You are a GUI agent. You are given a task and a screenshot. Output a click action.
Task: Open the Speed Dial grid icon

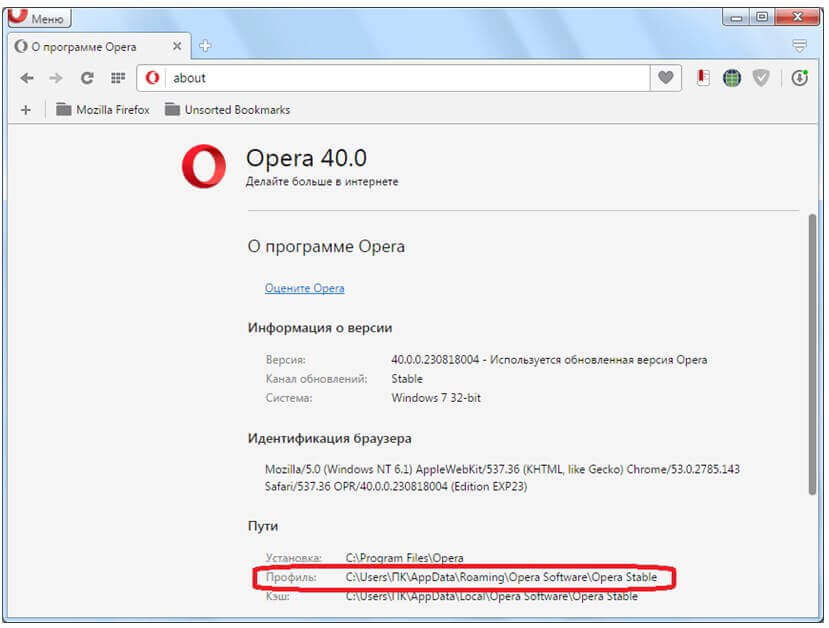tap(117, 78)
